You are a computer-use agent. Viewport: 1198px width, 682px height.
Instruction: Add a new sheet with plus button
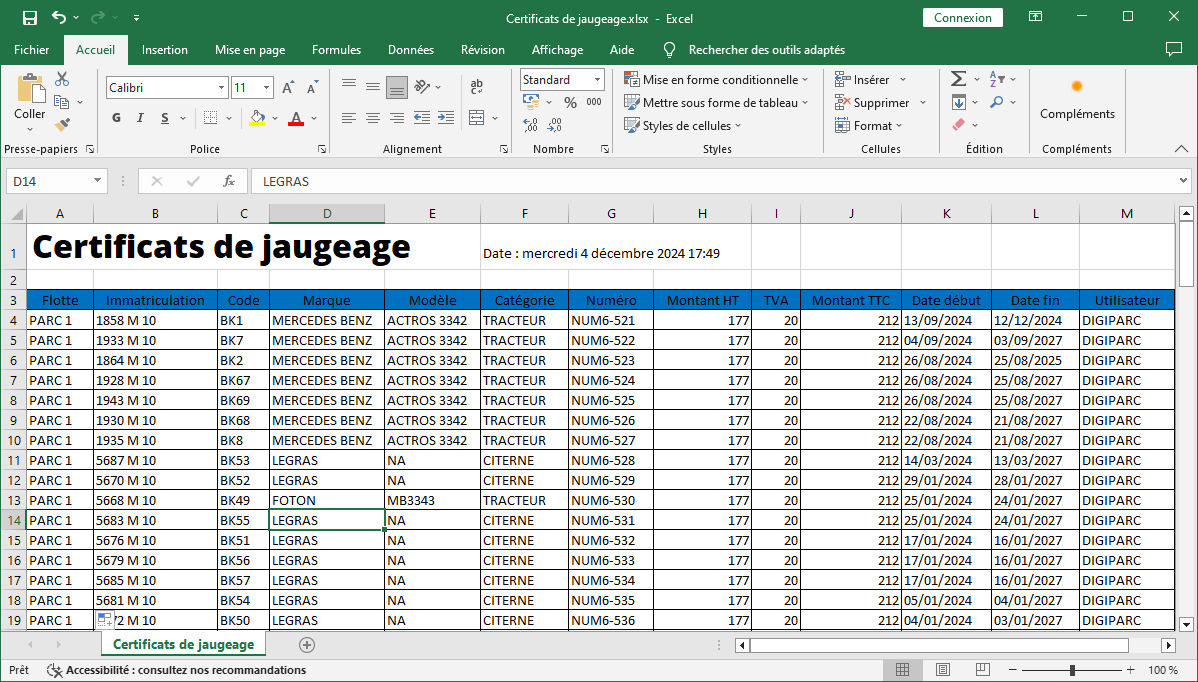[x=306, y=645]
